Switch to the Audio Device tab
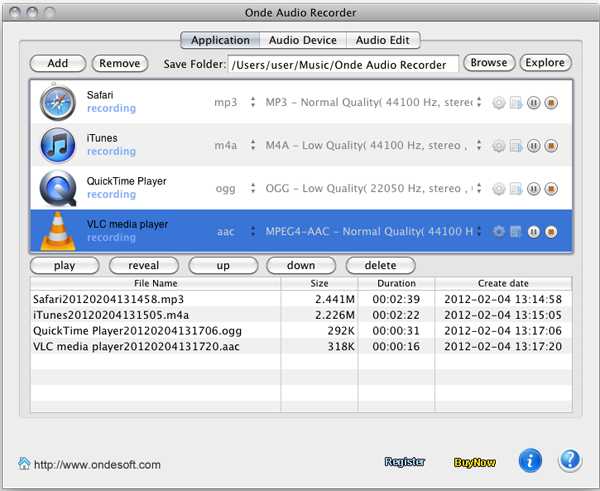This screenshot has width=600, height=491. click(302, 41)
